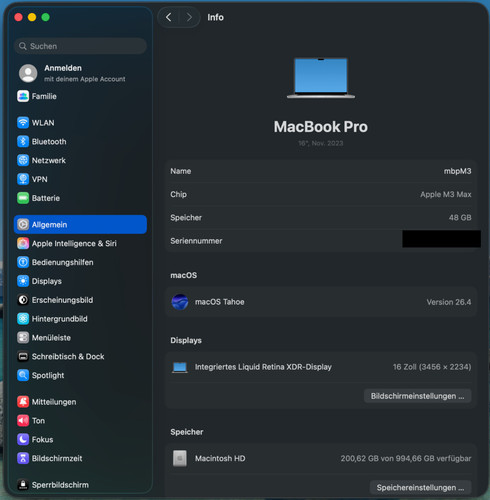The height and width of the screenshot is (500, 490).
Task: Open the Familie sidebar icon
Action: click(x=23, y=96)
